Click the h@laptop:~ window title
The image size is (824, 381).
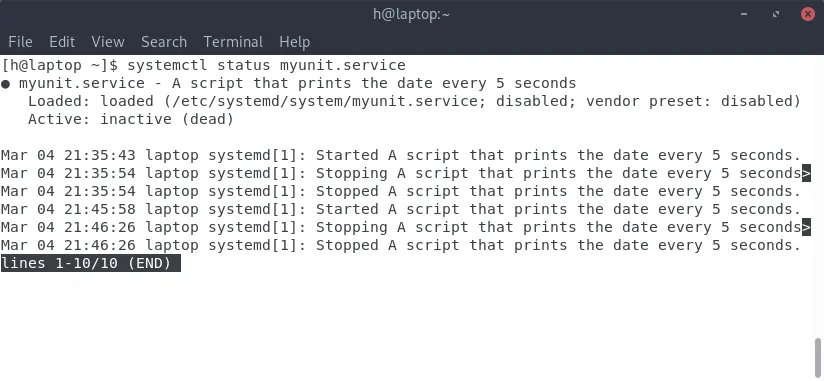pos(411,14)
